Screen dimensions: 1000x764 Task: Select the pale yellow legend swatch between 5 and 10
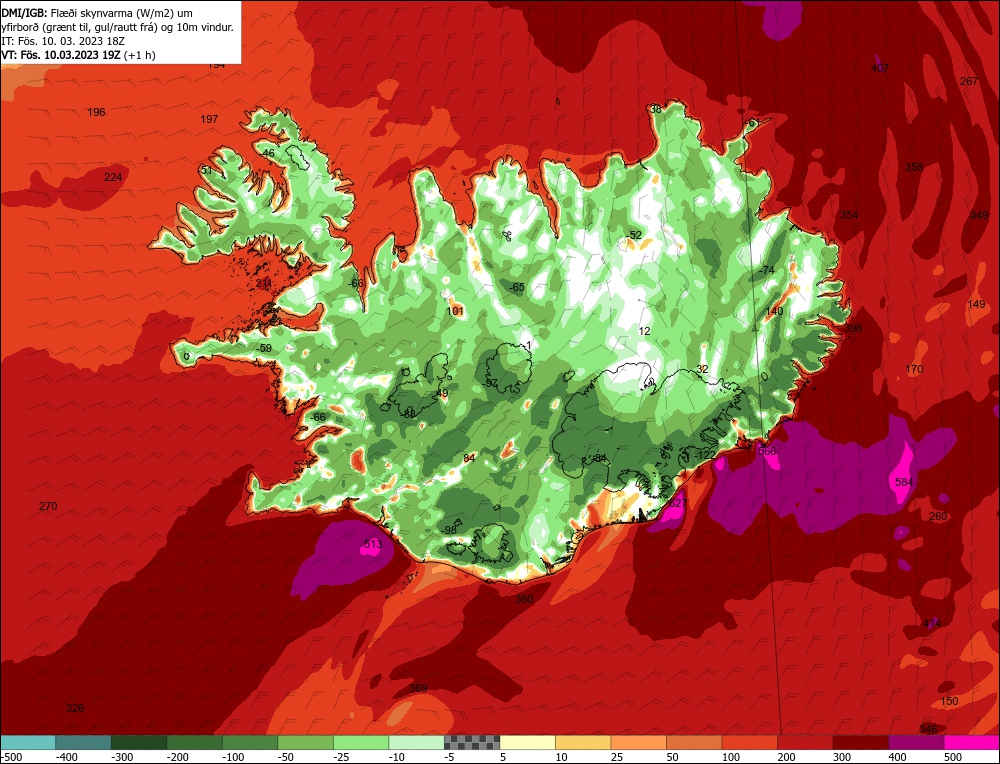tap(527, 742)
